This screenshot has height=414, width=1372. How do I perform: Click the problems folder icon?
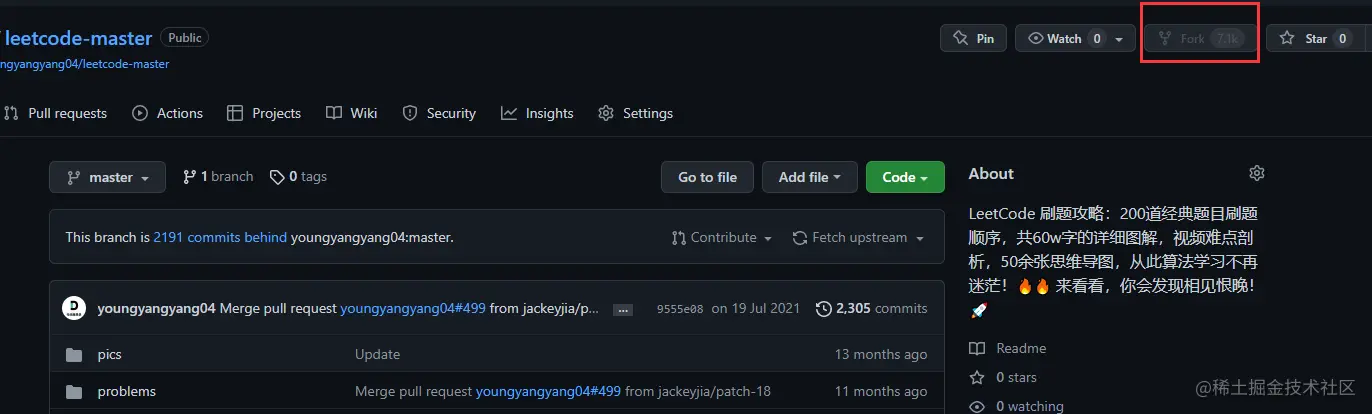(x=73, y=391)
